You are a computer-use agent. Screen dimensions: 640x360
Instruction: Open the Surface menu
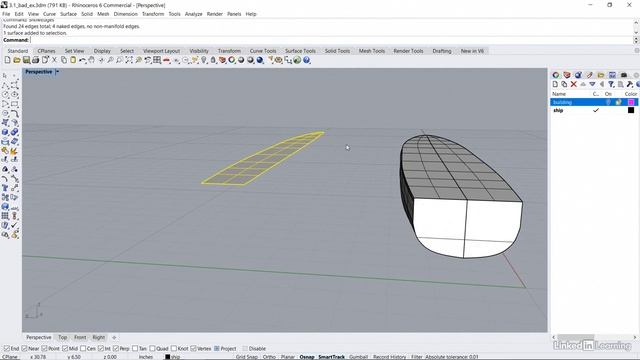point(68,14)
